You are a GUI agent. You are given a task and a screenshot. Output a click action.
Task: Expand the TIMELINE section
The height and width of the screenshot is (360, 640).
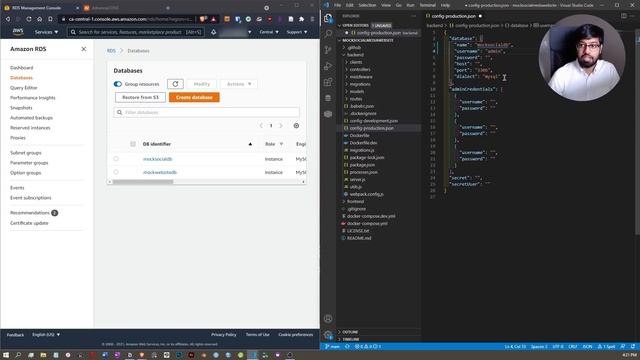coord(351,339)
